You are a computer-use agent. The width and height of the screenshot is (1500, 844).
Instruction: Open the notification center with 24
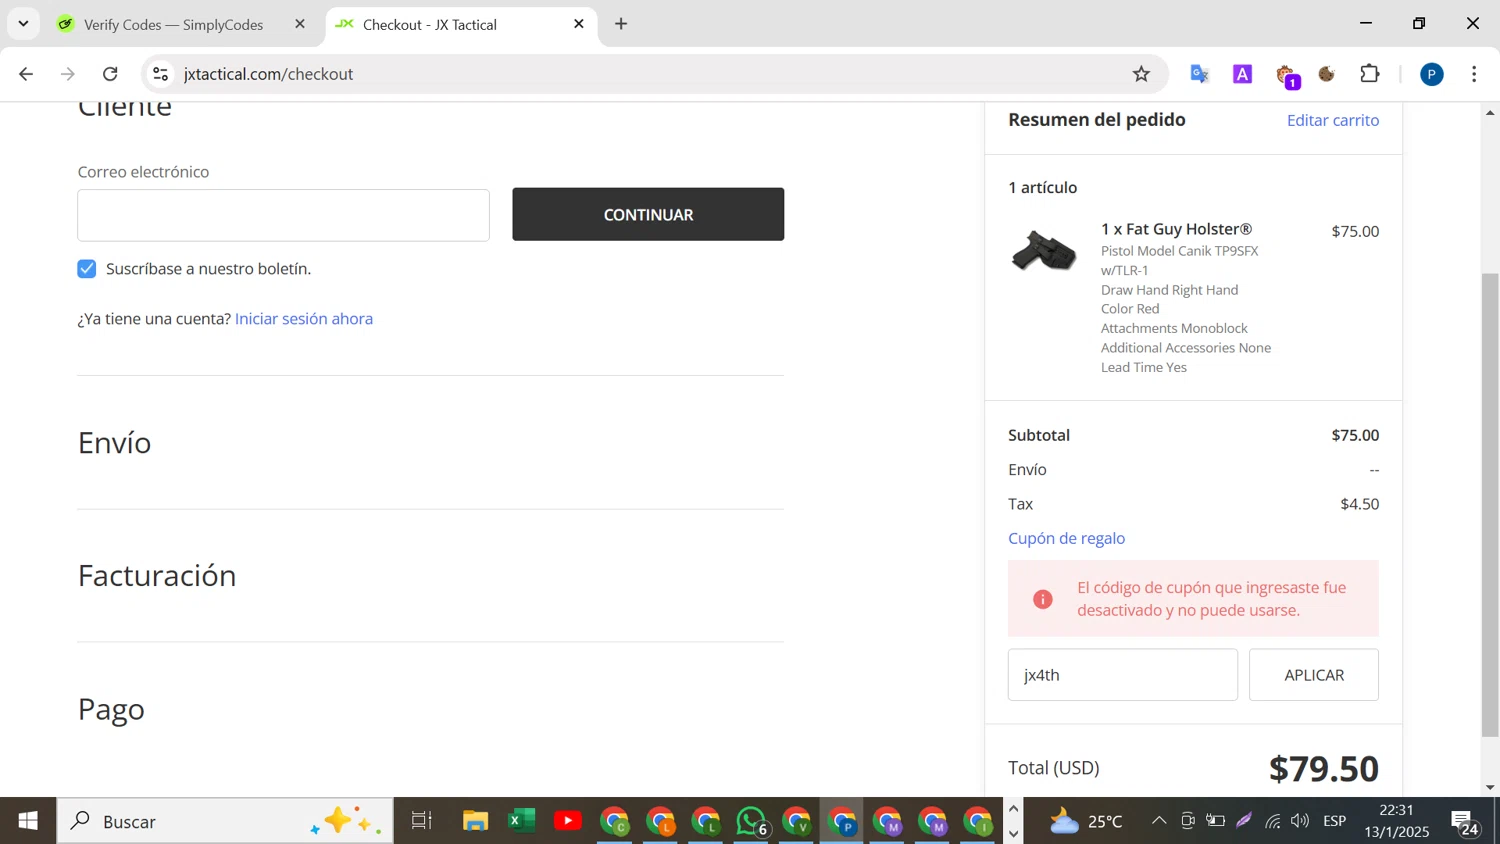point(1466,822)
